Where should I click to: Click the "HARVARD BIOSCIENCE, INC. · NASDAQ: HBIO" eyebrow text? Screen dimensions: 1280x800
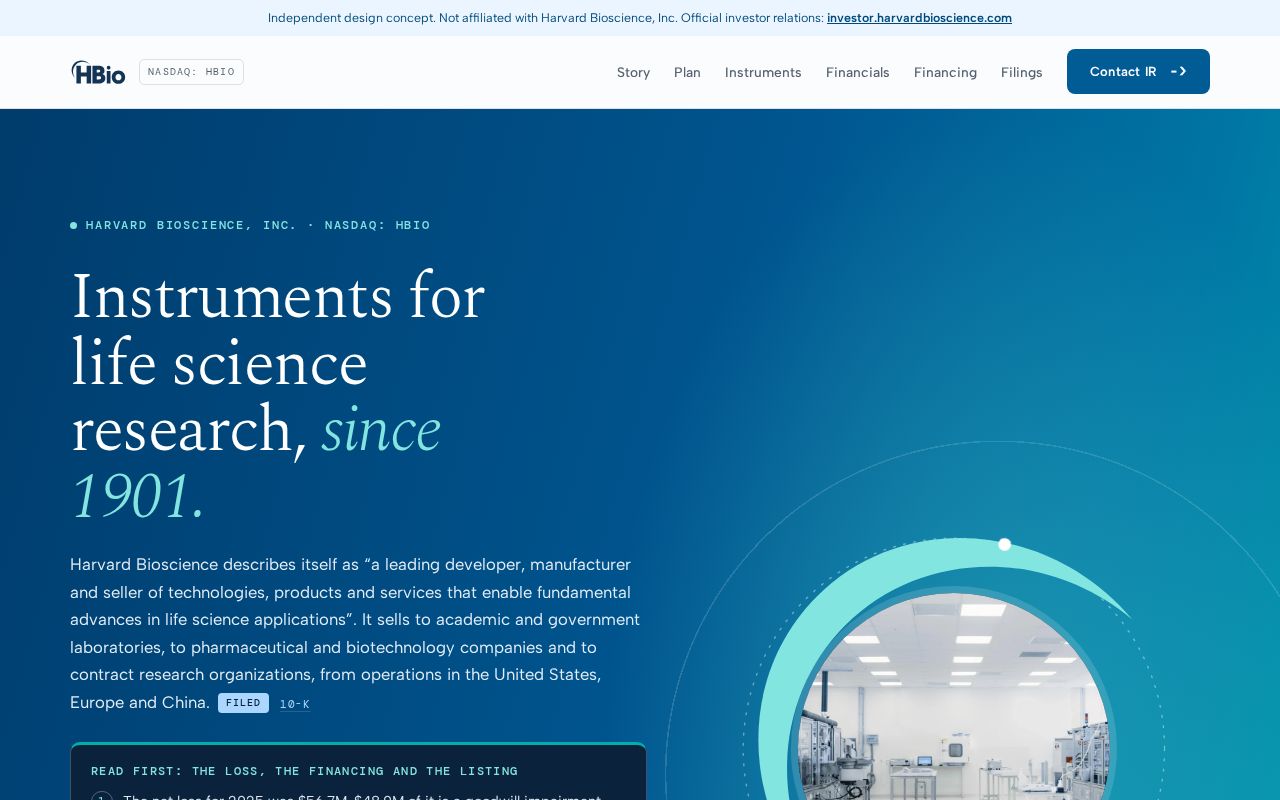click(x=258, y=225)
